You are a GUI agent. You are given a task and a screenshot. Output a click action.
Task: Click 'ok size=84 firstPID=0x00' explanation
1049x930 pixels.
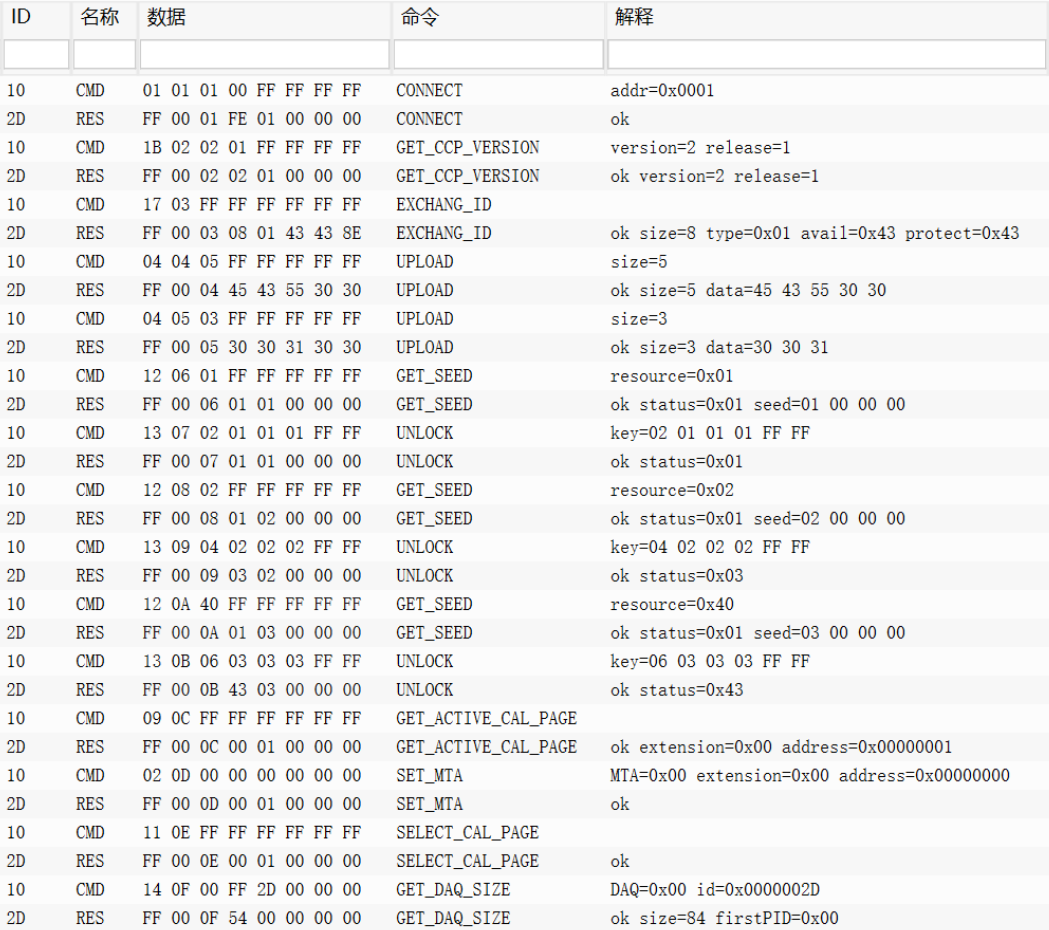coord(724,918)
